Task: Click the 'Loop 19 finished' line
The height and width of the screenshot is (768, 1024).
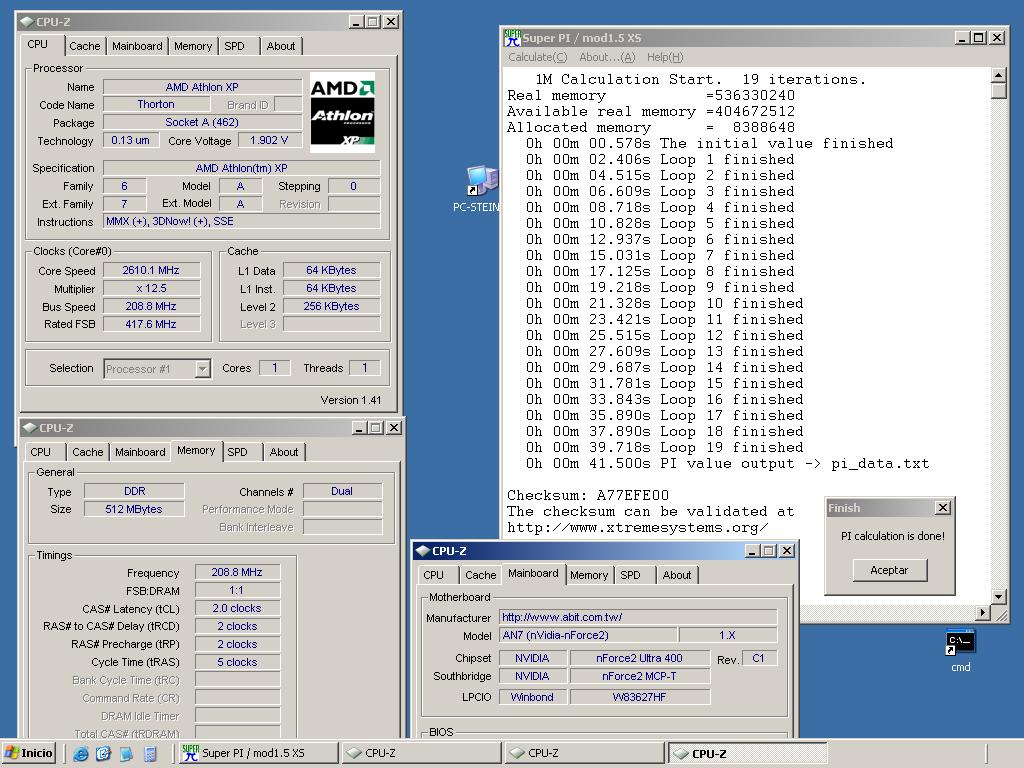Action: point(665,447)
